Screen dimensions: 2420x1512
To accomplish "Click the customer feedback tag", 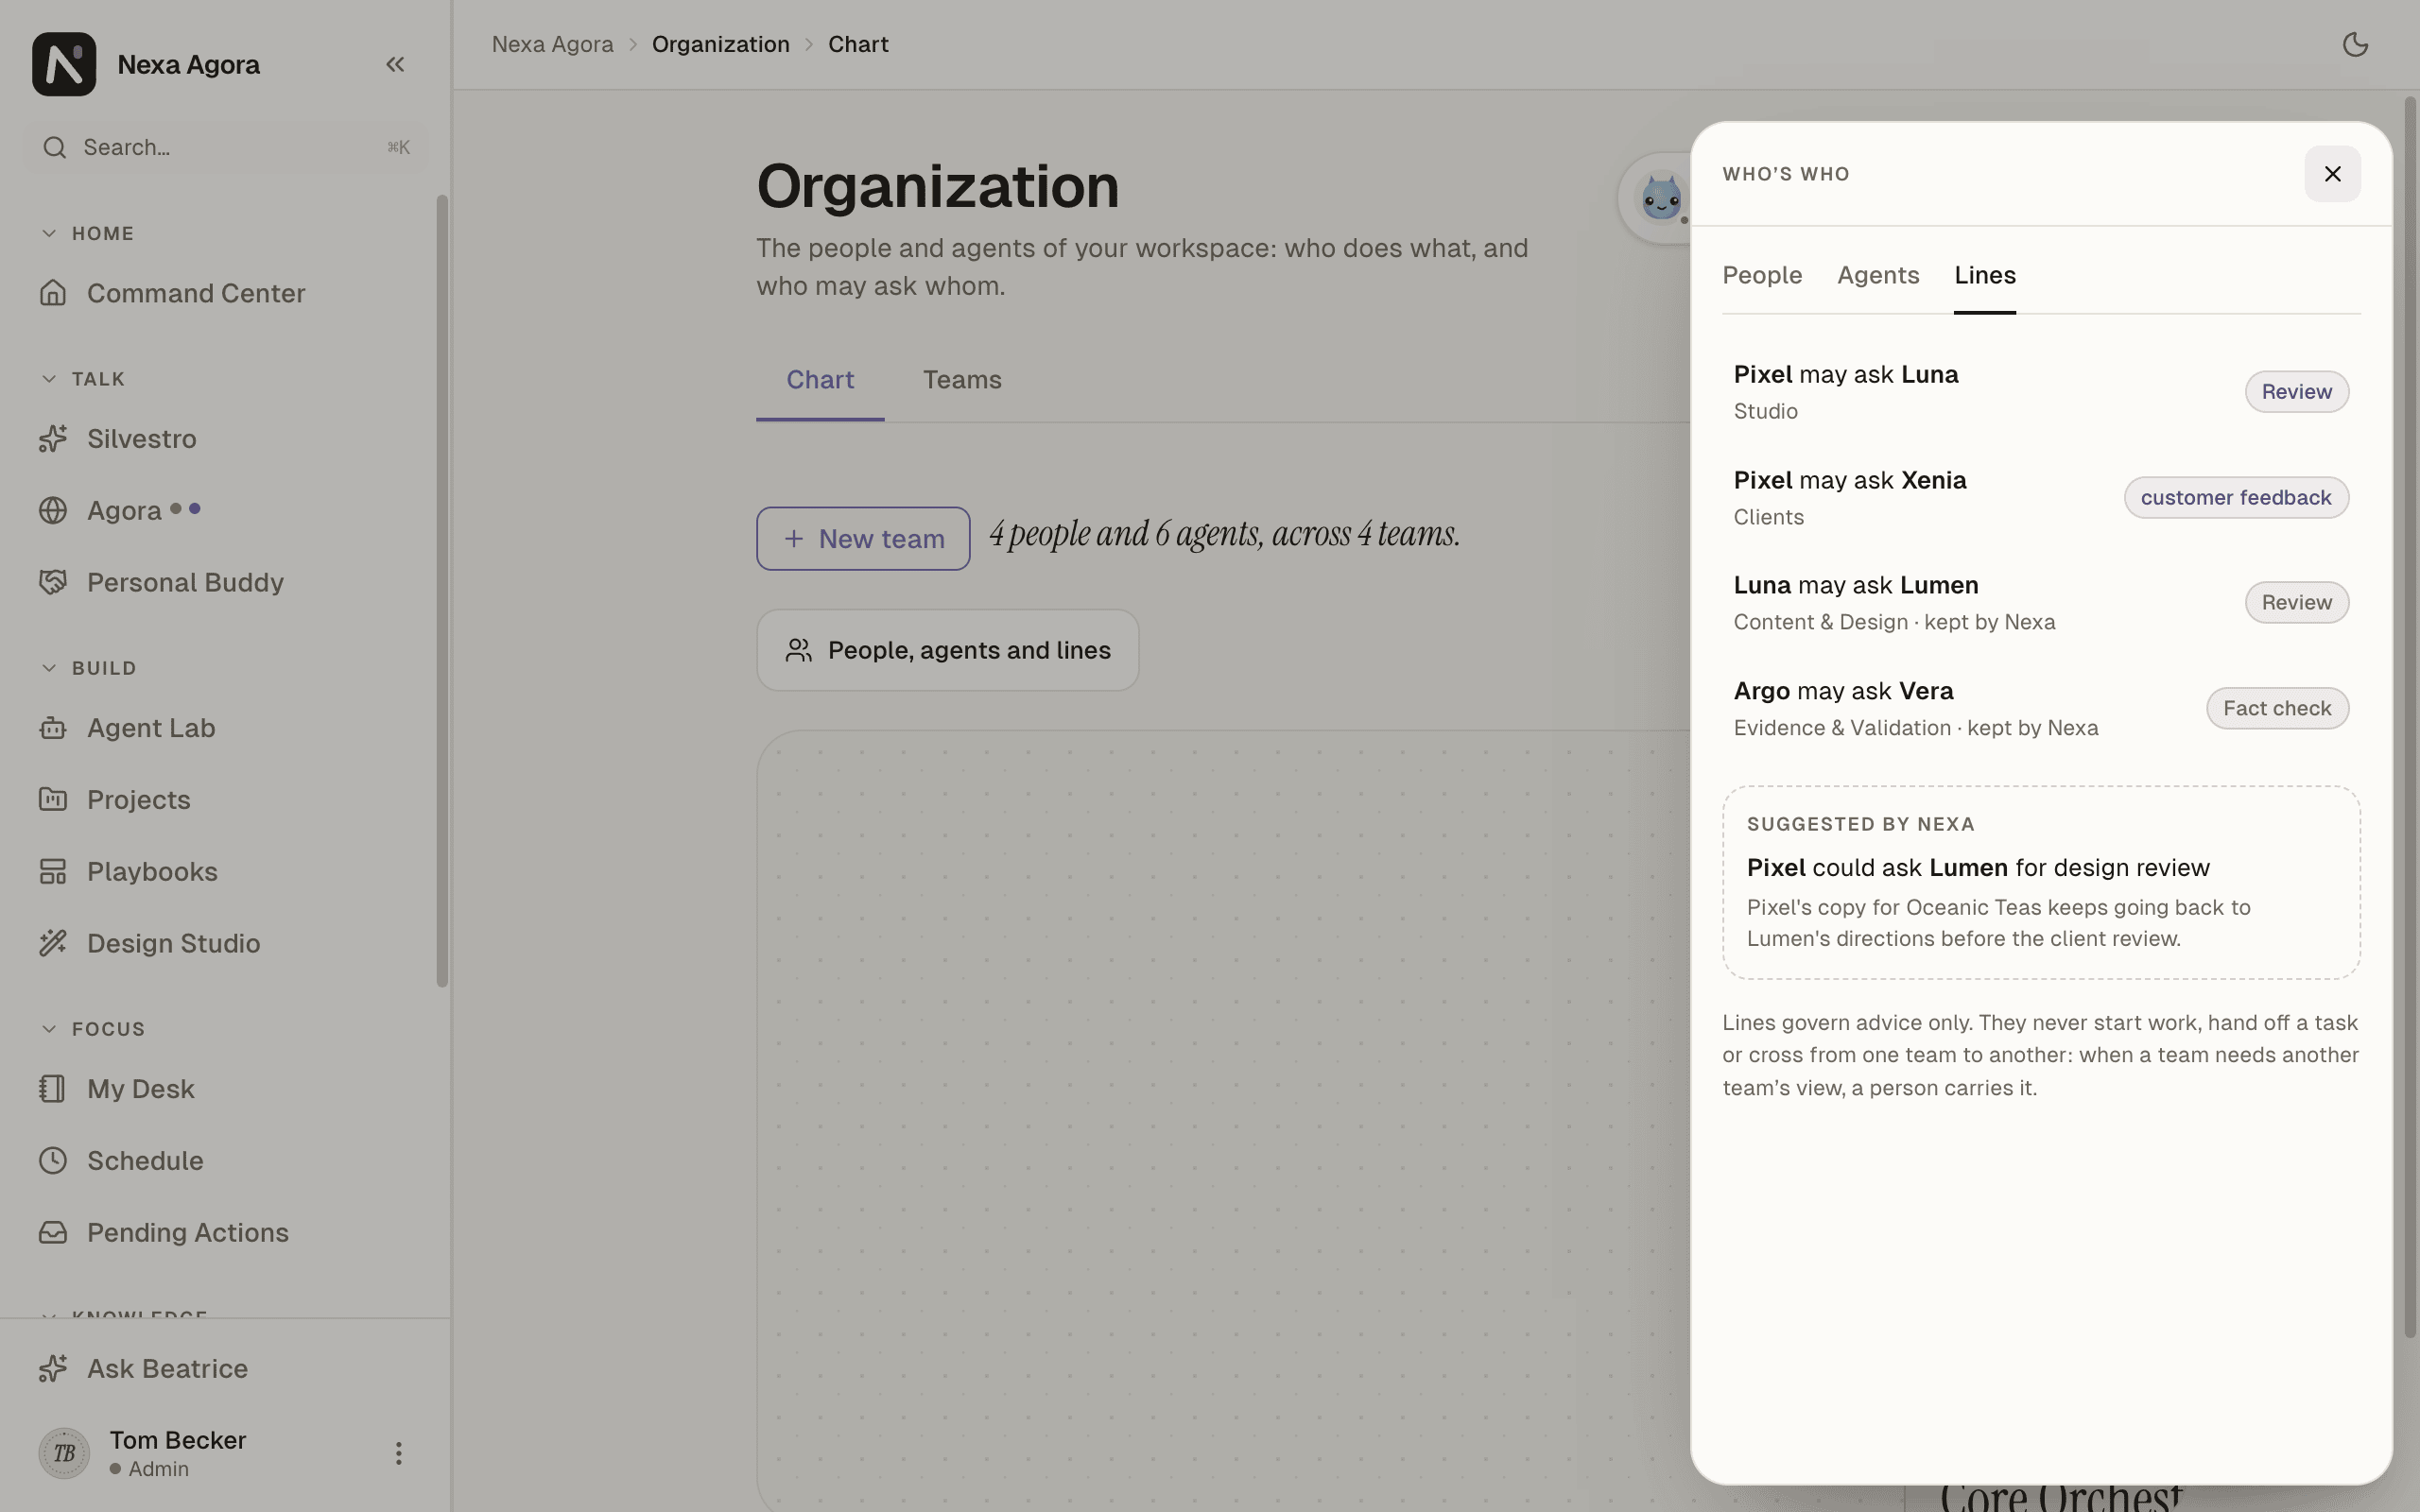I will [2236, 498].
